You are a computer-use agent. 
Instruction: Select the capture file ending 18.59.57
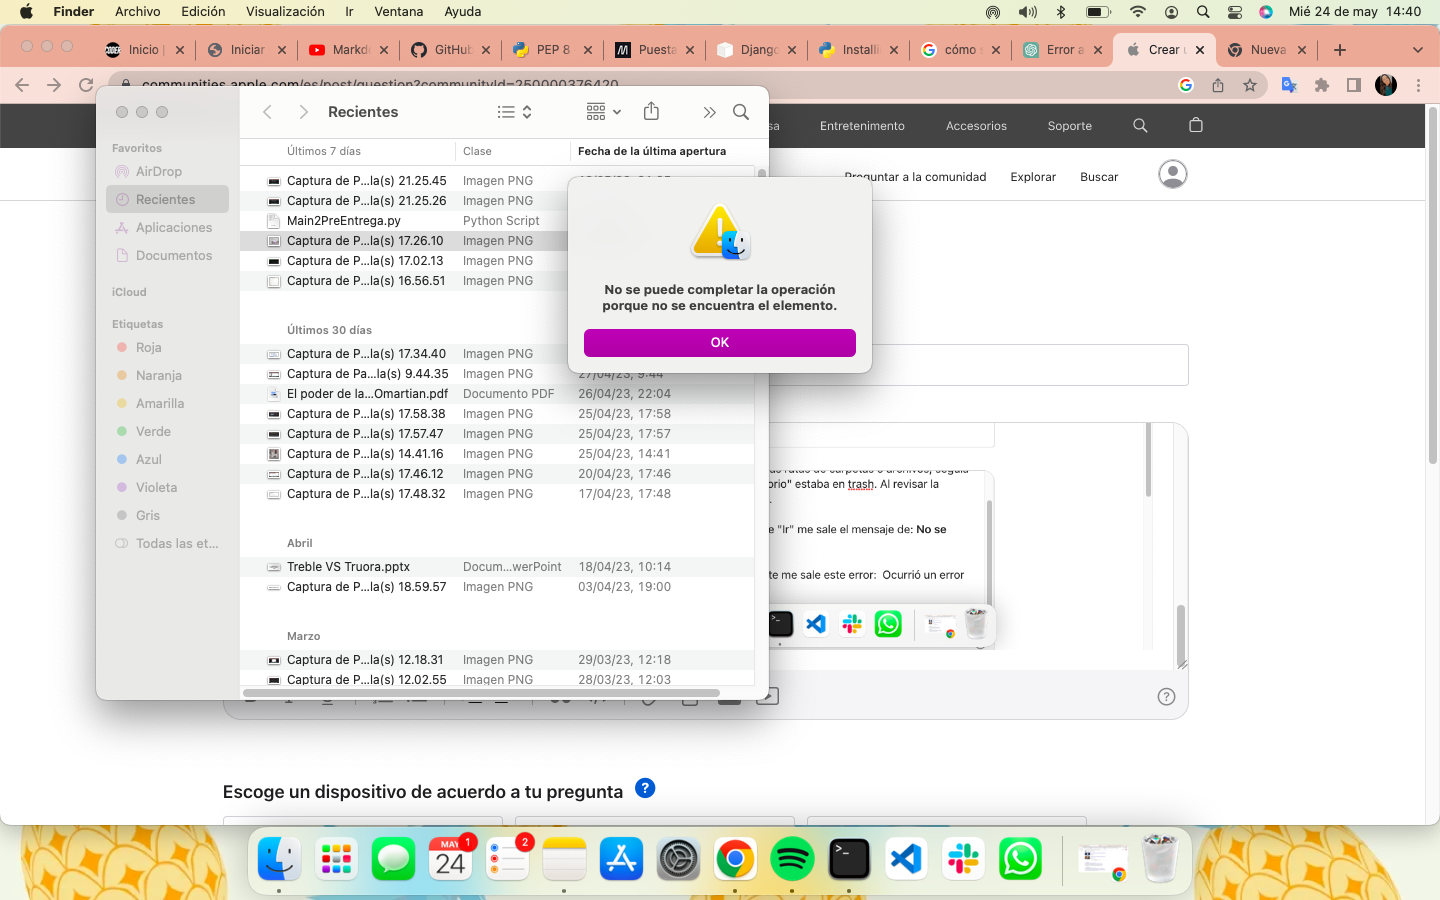pyautogui.click(x=366, y=587)
